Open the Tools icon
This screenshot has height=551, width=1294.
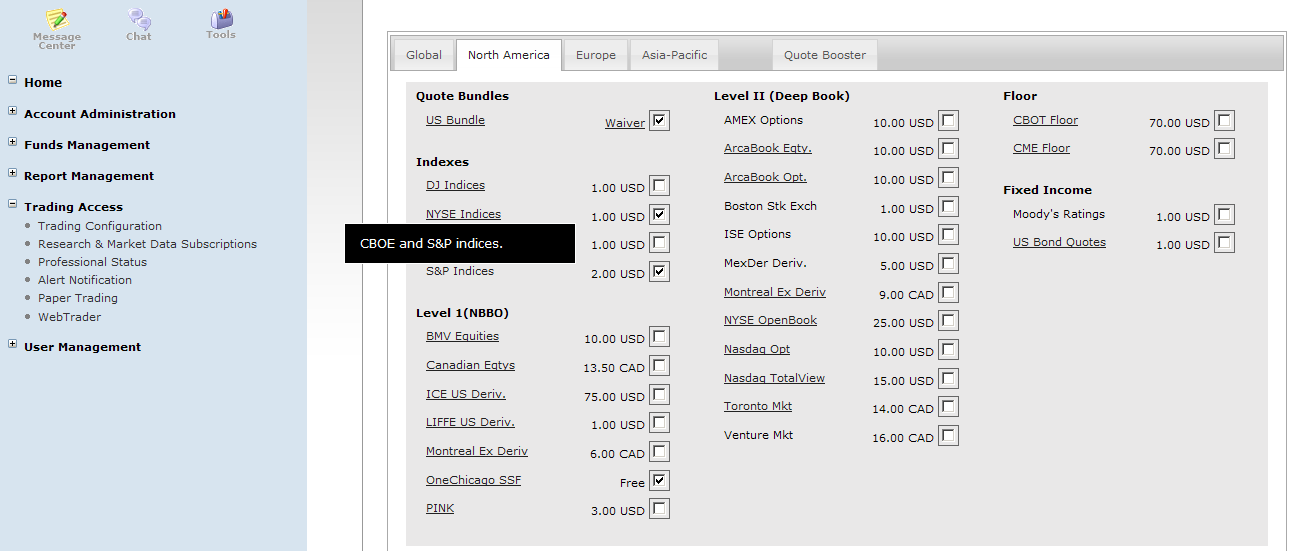(221, 24)
